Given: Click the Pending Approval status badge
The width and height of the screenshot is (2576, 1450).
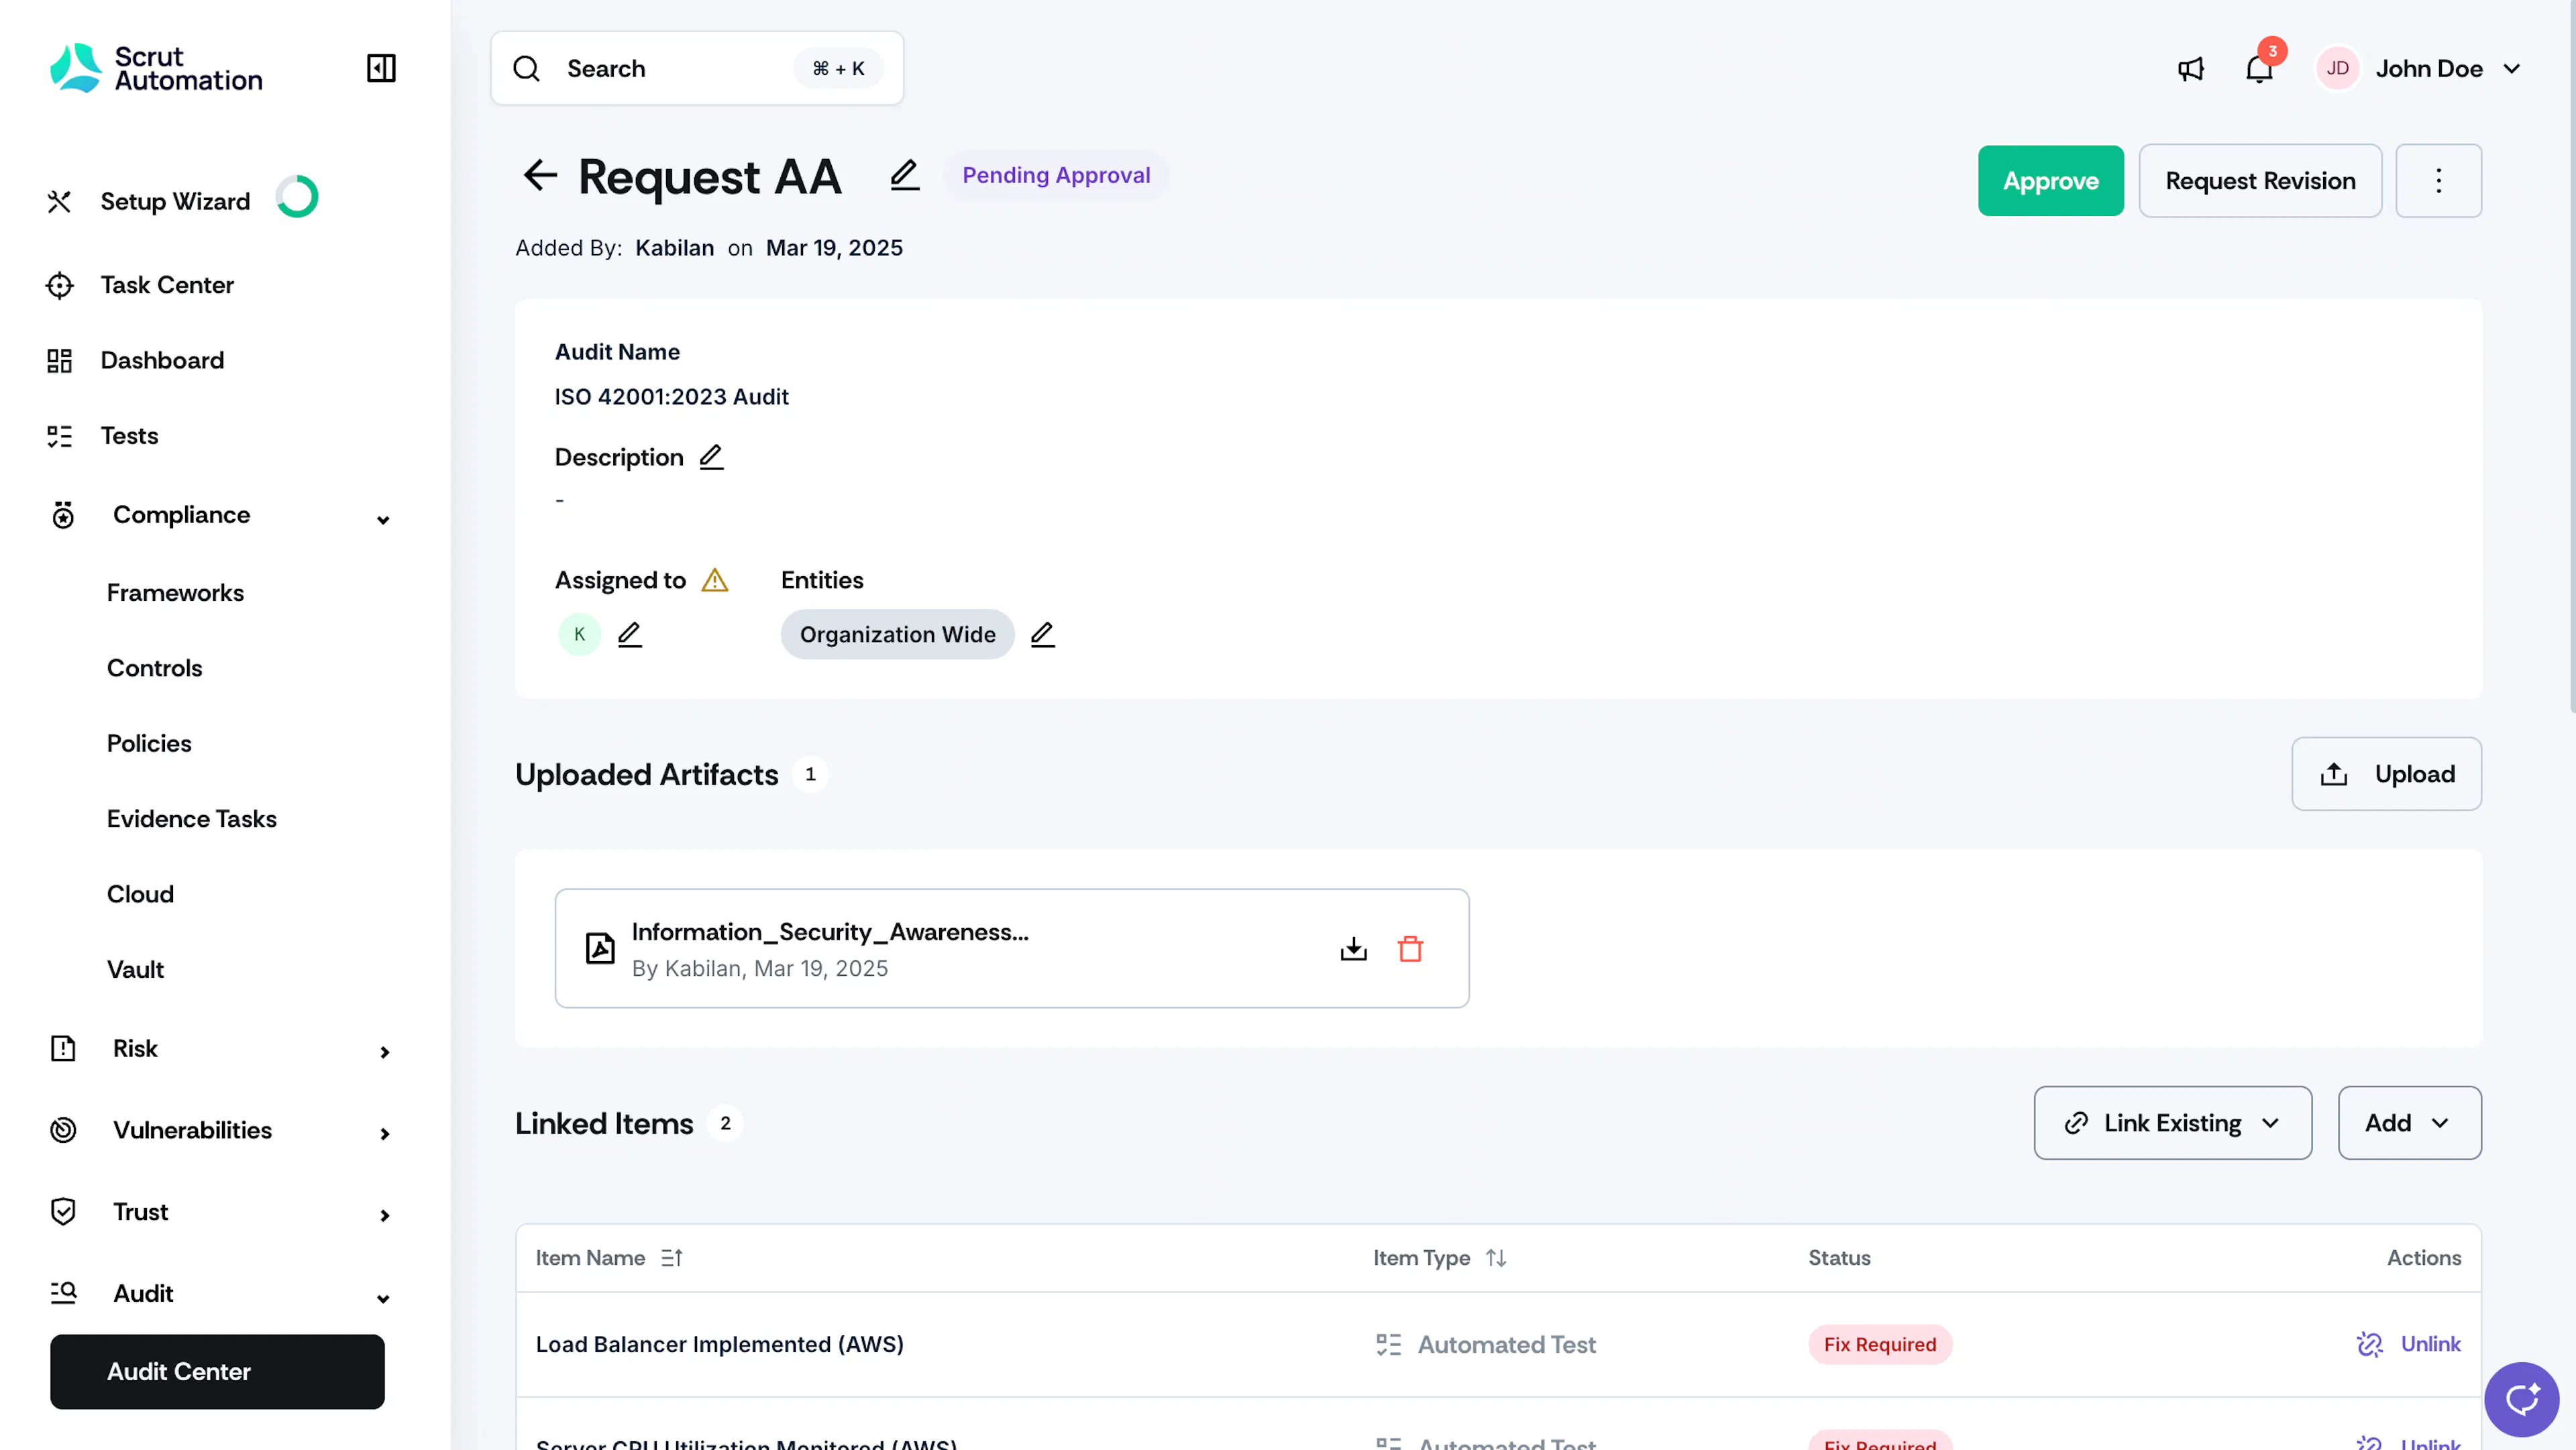Looking at the screenshot, I should tap(1056, 175).
